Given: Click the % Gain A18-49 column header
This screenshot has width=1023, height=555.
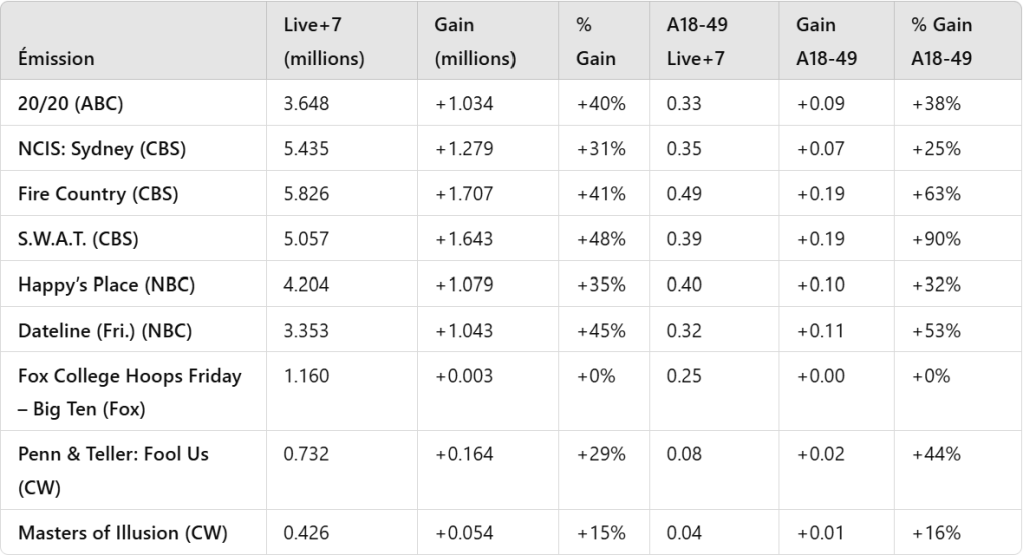Looking at the screenshot, I should pyautogui.click(x=941, y=41).
